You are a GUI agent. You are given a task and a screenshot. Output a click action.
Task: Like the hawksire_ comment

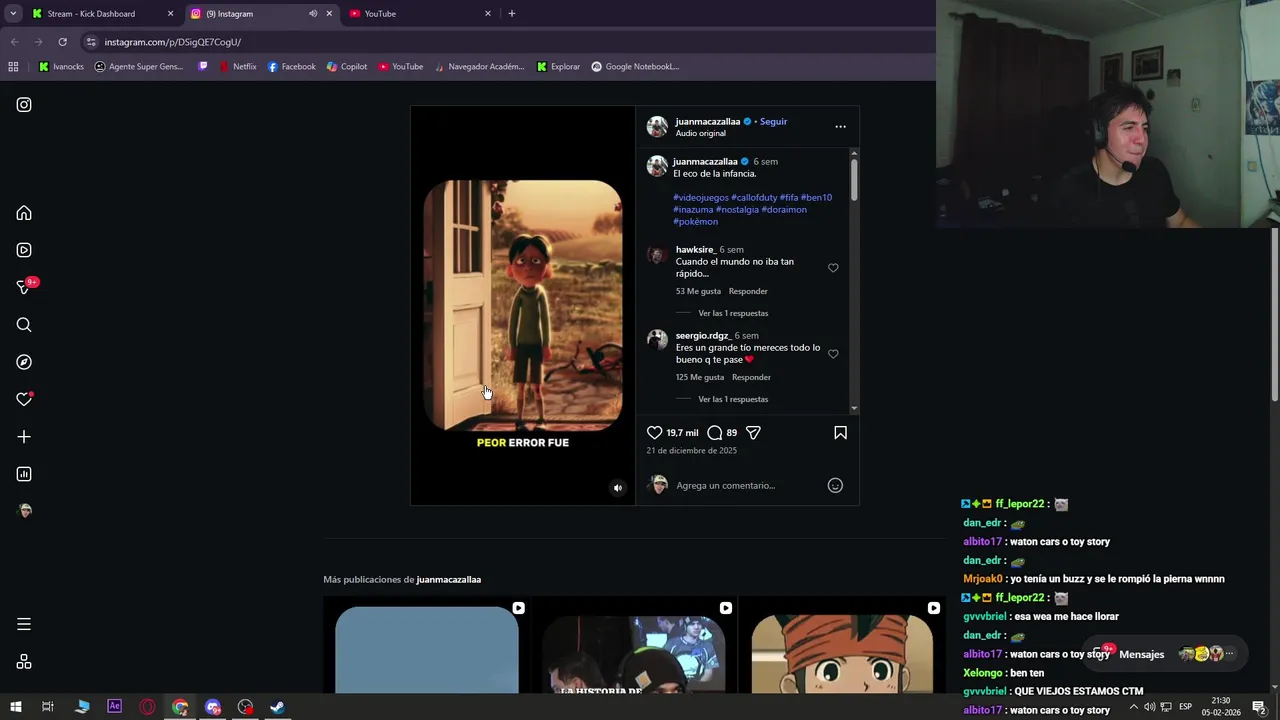tap(833, 268)
